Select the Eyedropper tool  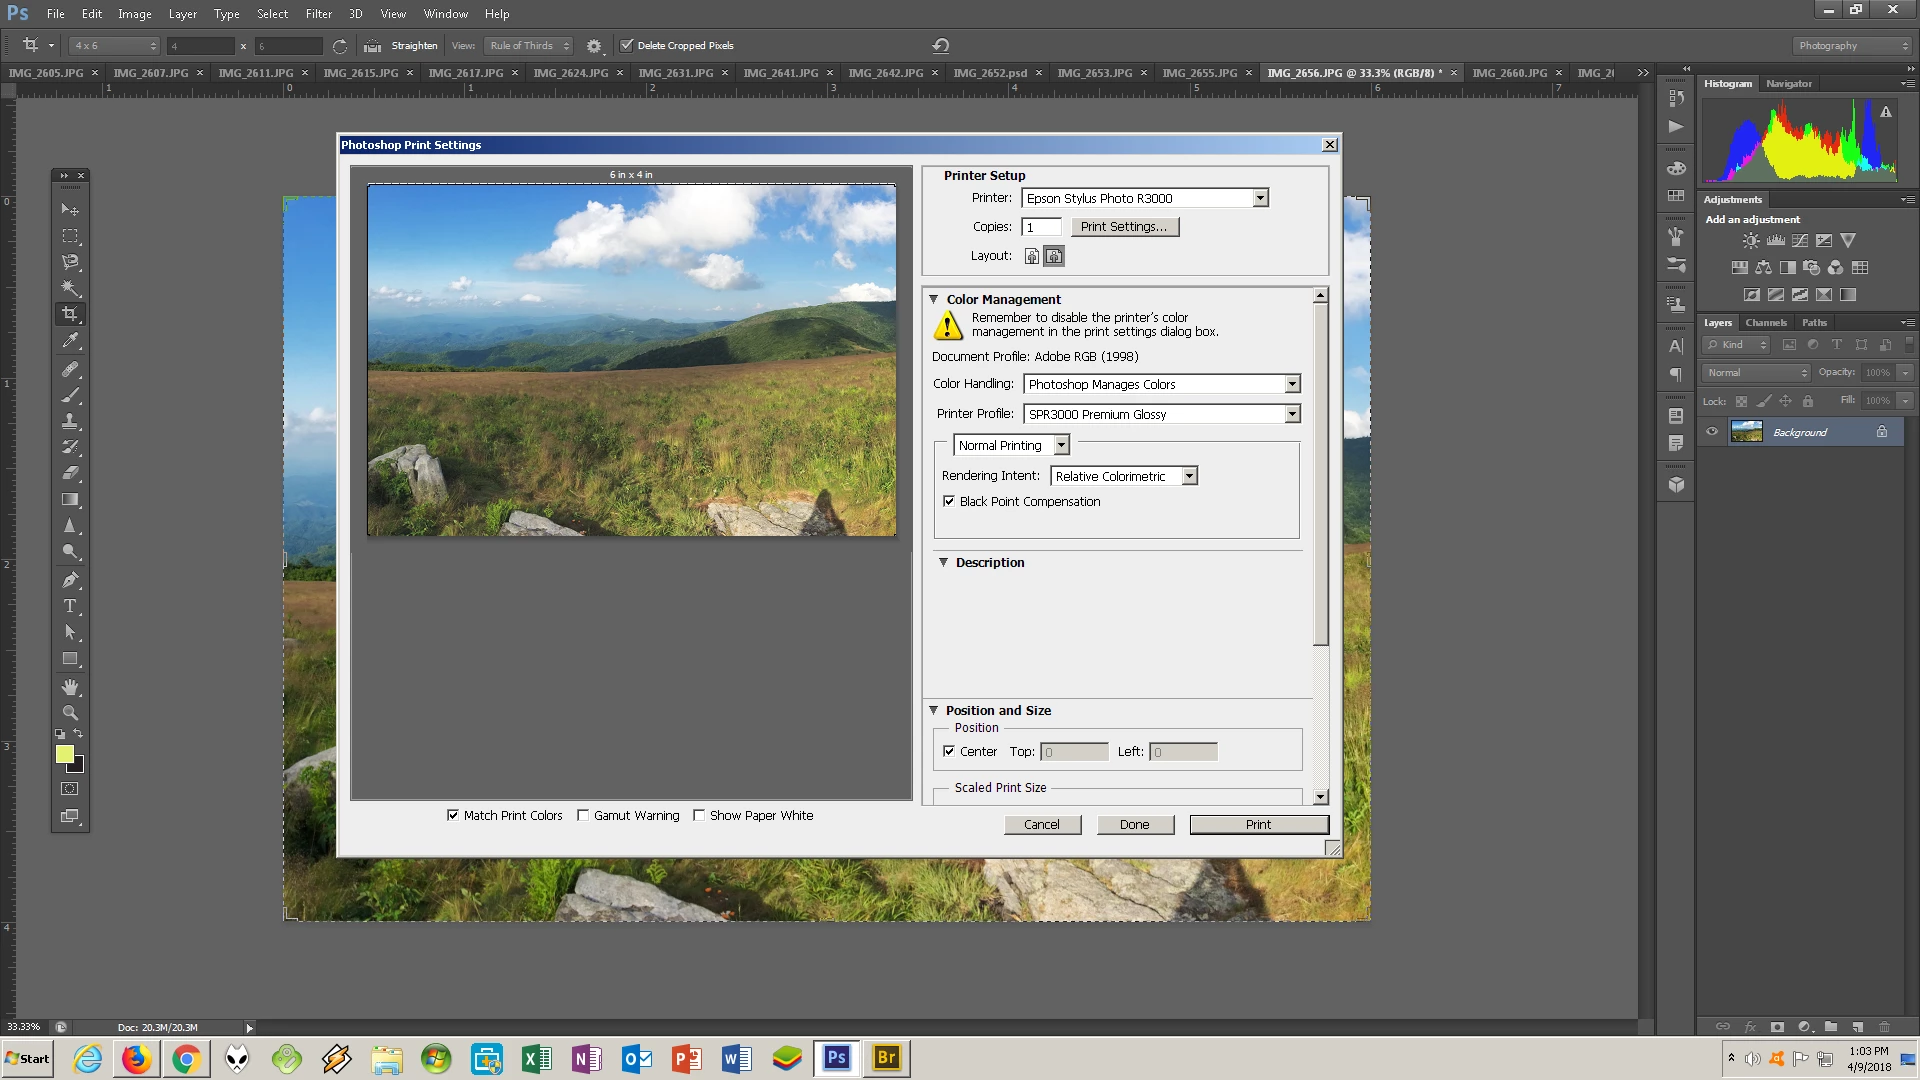pyautogui.click(x=70, y=341)
